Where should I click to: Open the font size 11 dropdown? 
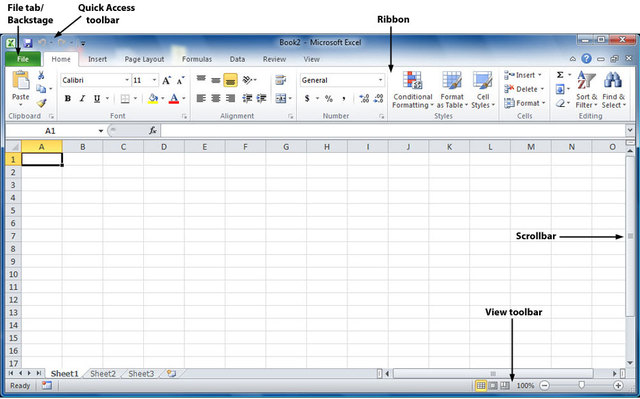pos(154,80)
